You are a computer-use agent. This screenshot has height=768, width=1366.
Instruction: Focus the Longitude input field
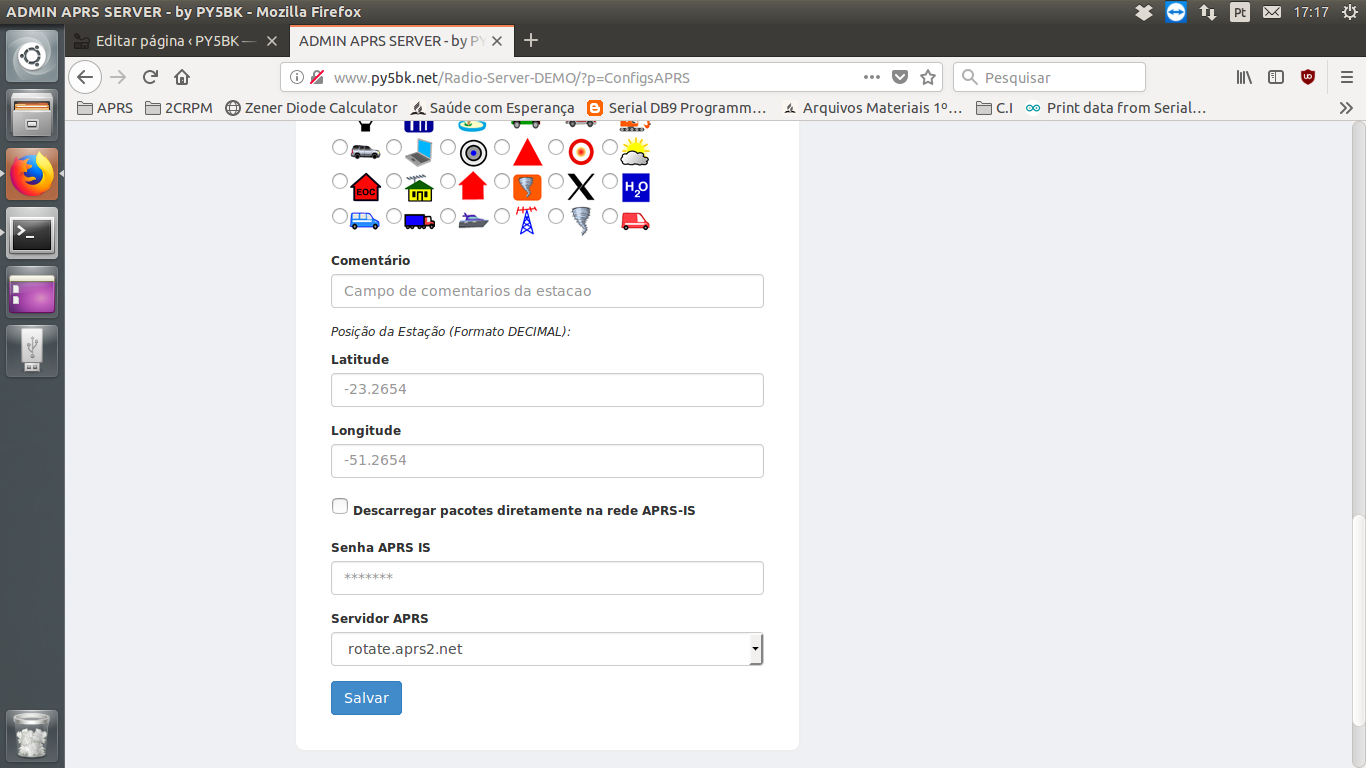coord(547,461)
